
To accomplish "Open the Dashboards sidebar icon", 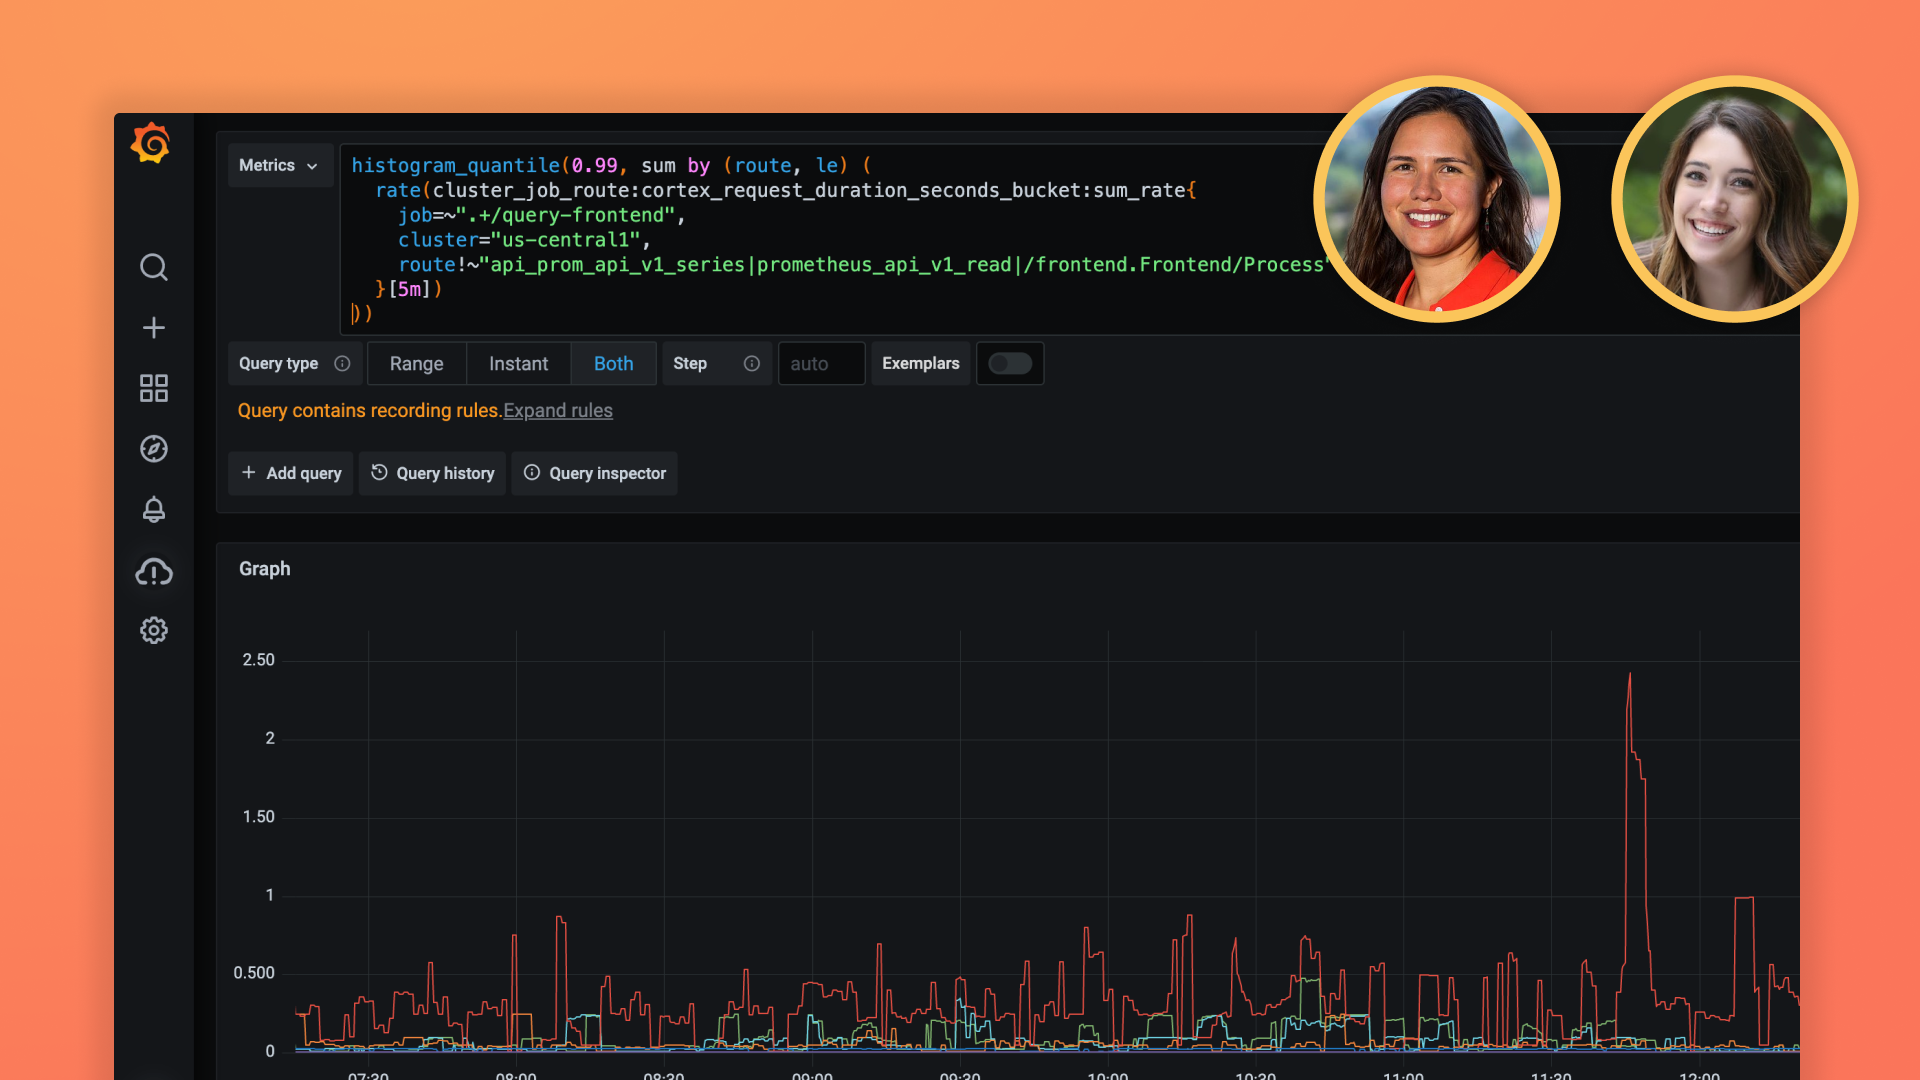I will pos(153,388).
